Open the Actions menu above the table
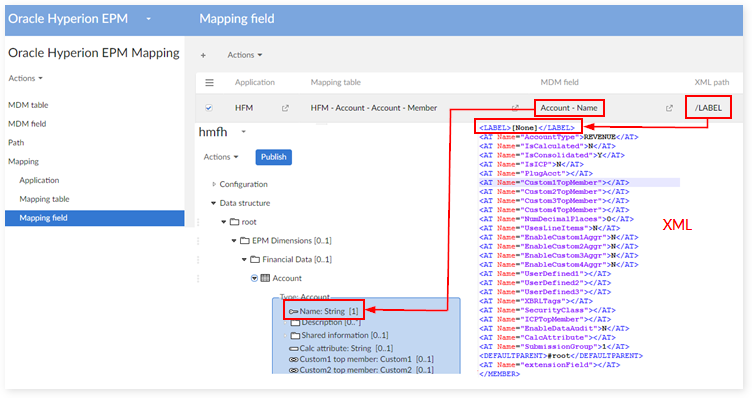Screen dimensions: 752x398 (245, 55)
